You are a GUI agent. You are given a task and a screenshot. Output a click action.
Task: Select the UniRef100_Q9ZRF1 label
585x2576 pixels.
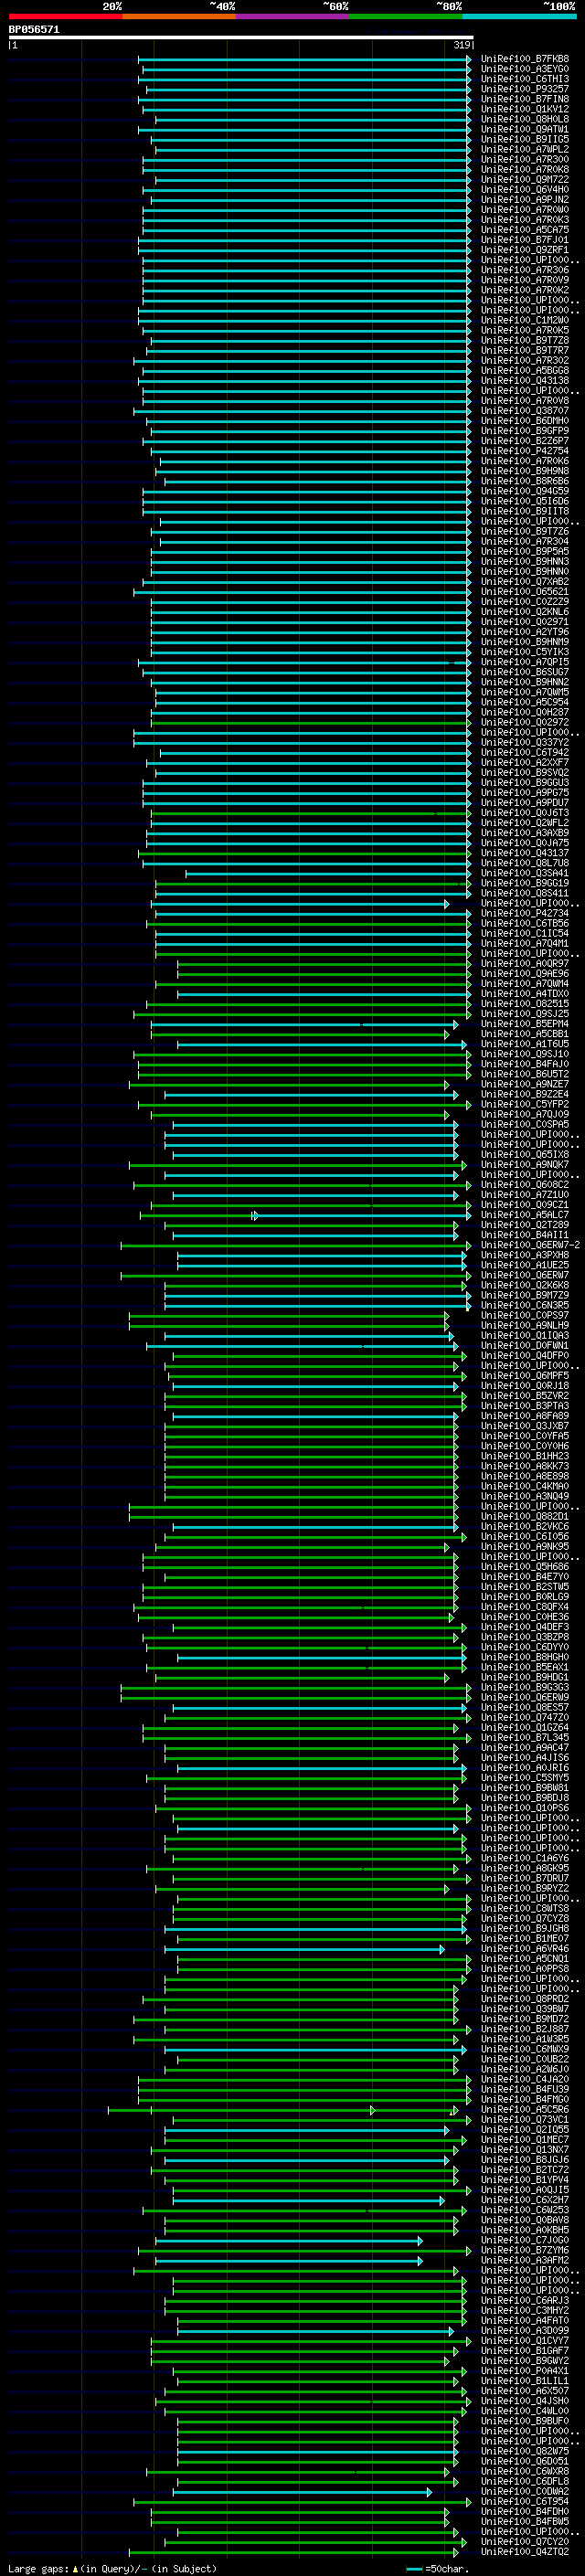525,250
